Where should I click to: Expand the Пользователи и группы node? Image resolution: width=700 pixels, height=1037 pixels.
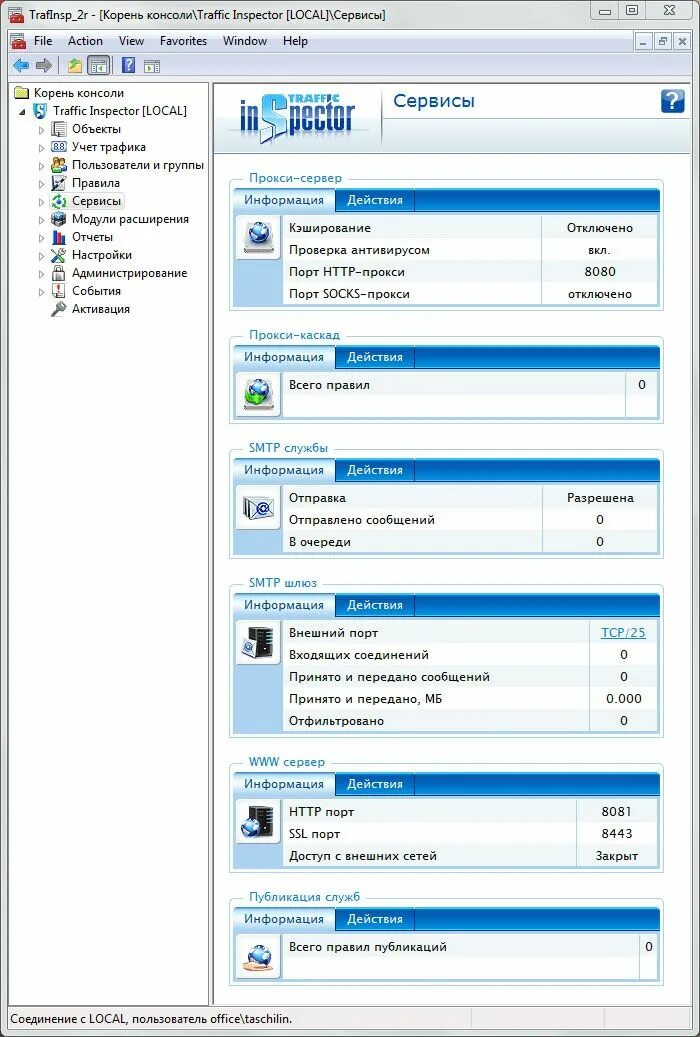click(x=41, y=165)
